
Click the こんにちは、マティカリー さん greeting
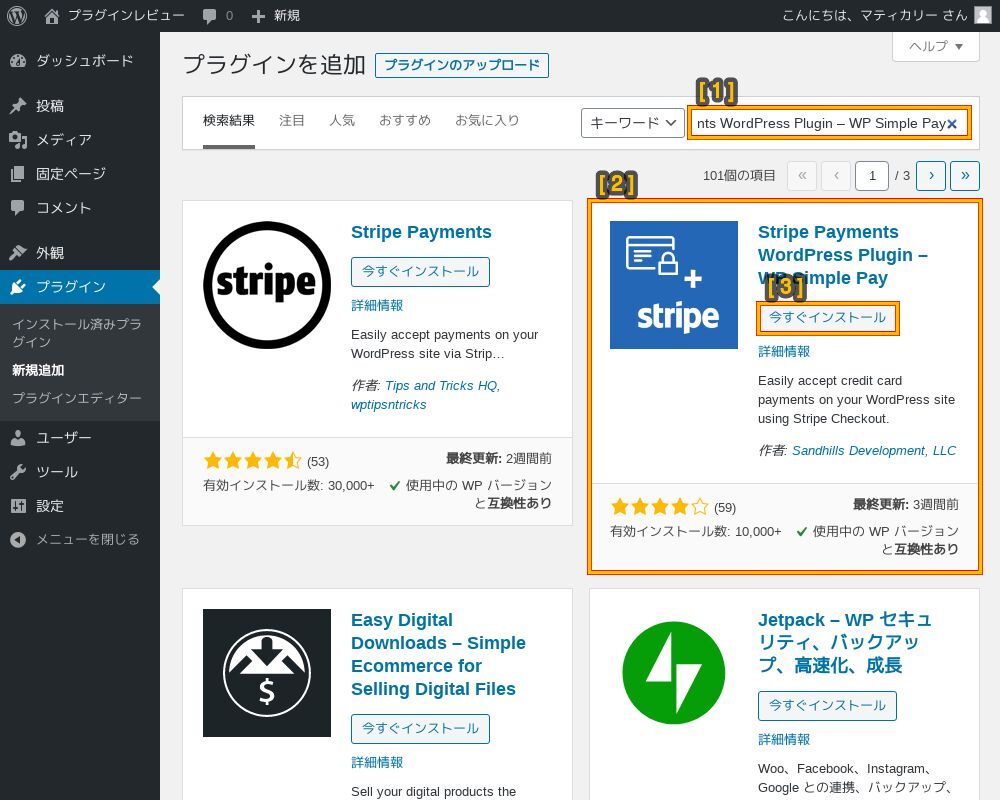[x=875, y=15]
